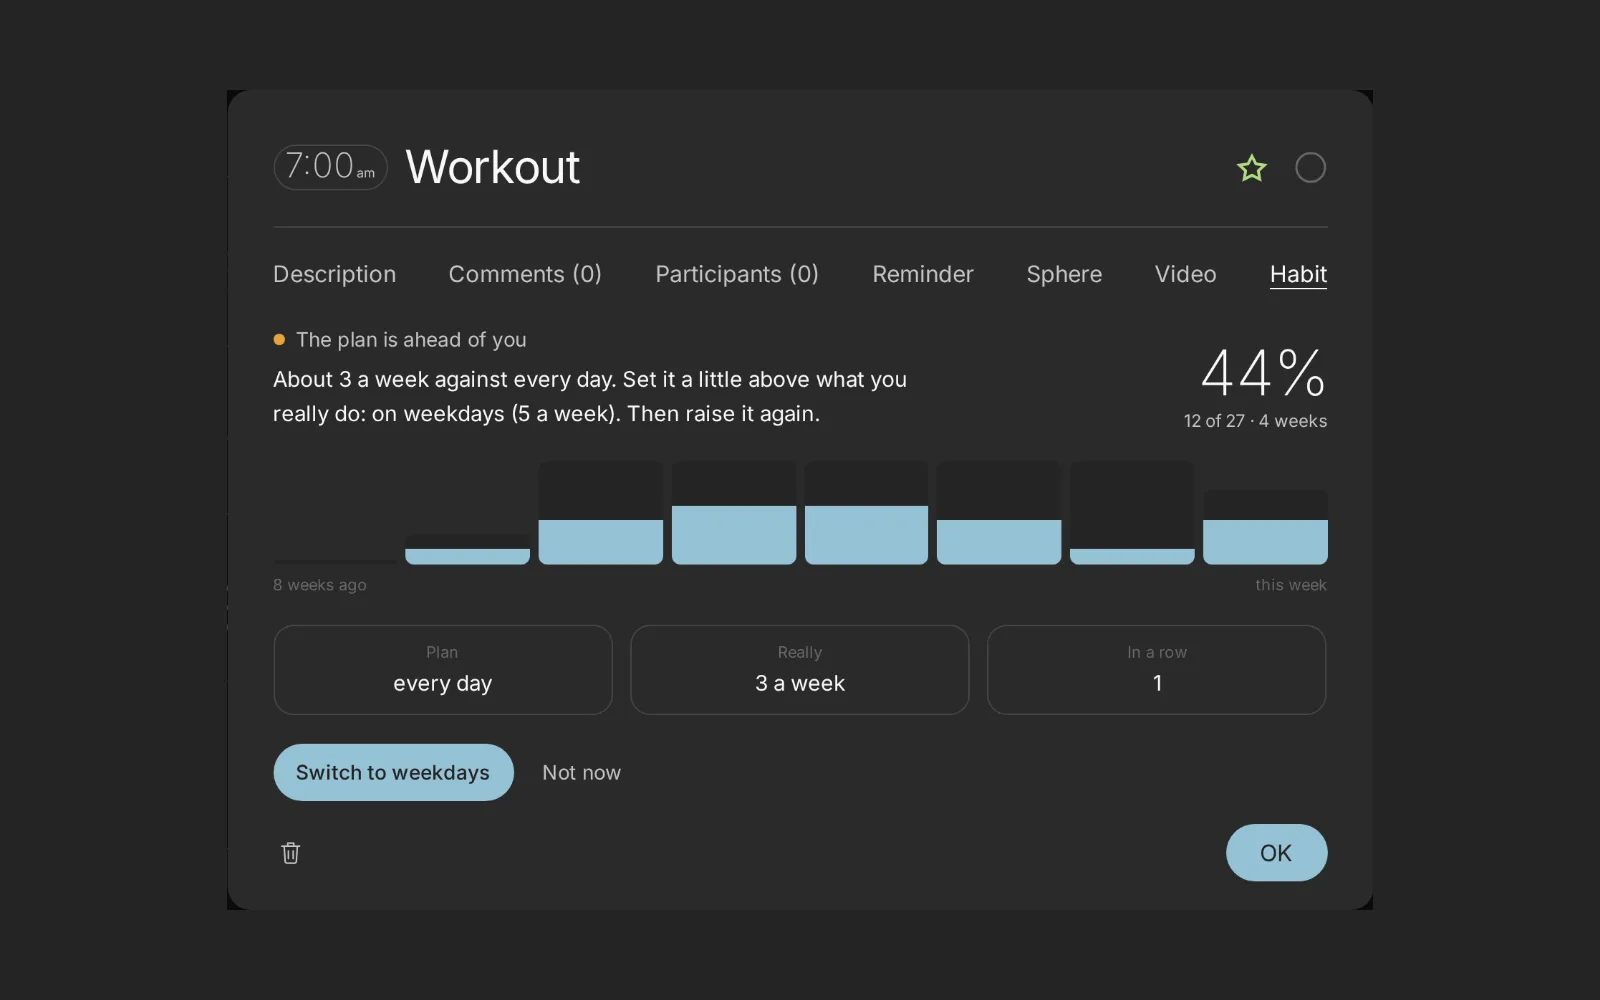The image size is (1600, 1000).
Task: Toggle the Workout completion circle
Action: tap(1310, 168)
